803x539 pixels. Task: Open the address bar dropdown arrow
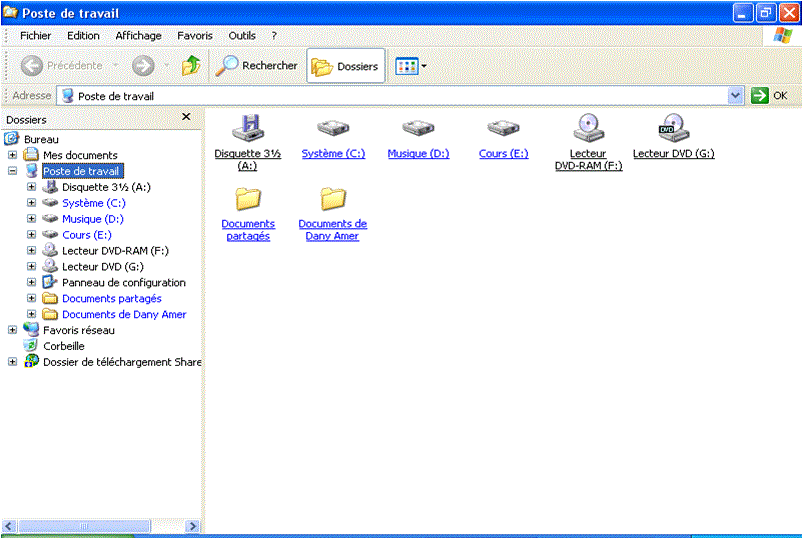pyautogui.click(x=735, y=96)
